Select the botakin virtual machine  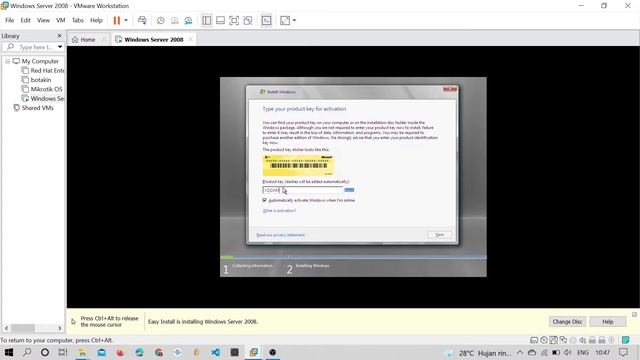click(36, 80)
